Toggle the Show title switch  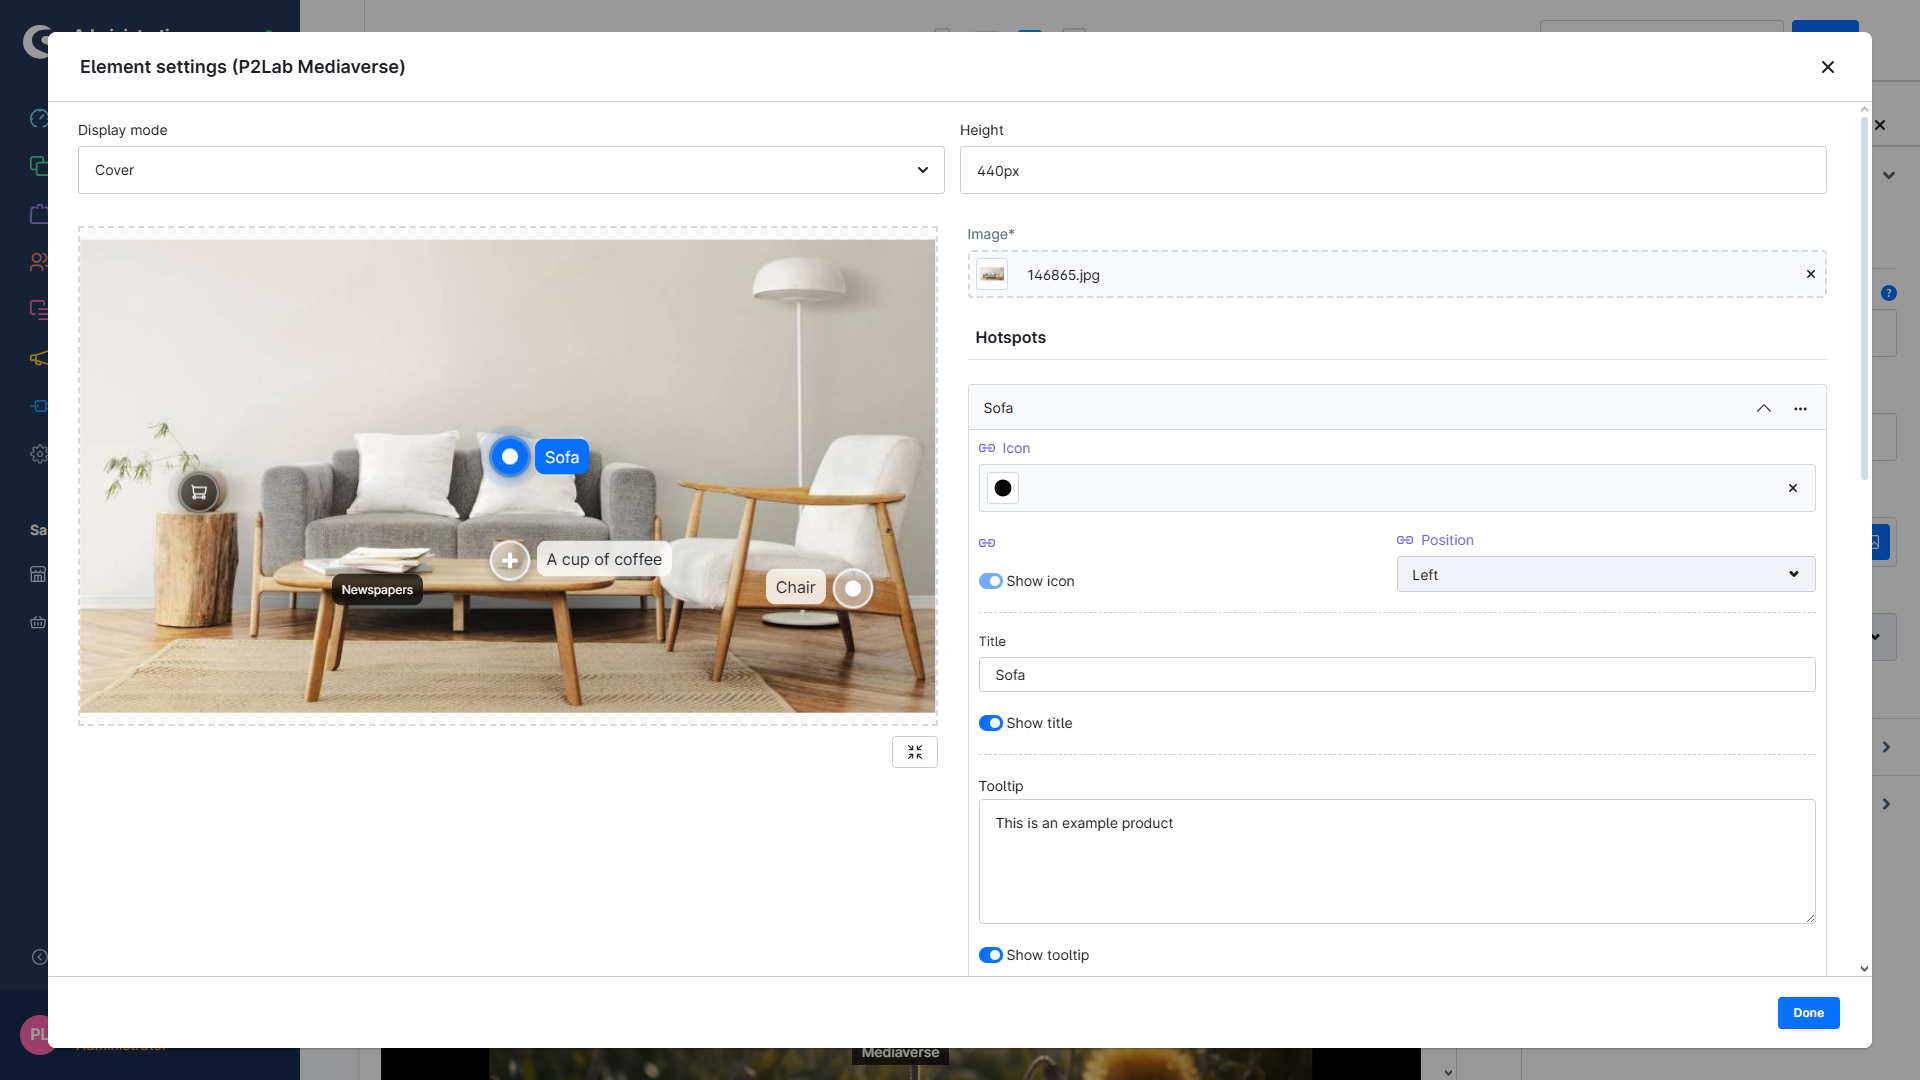pos(990,723)
